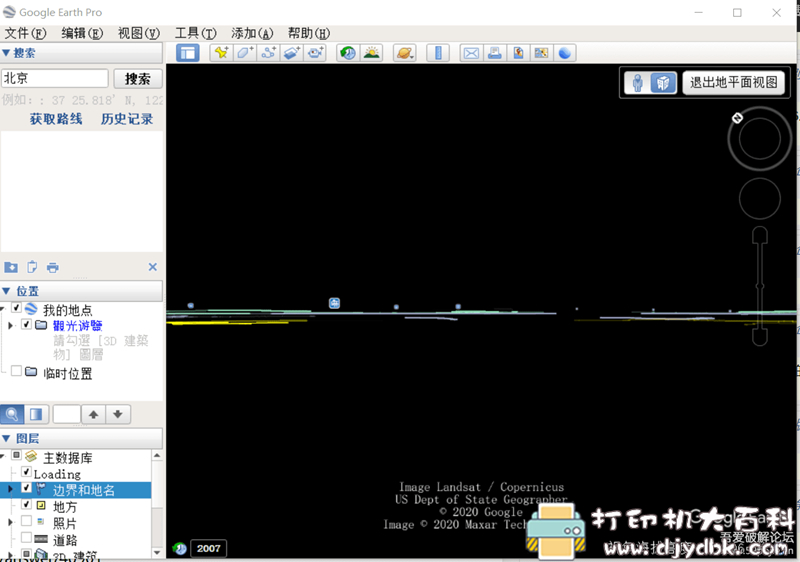Click the places search magnifier button
Viewport: 800px width, 562px height.
(12, 414)
